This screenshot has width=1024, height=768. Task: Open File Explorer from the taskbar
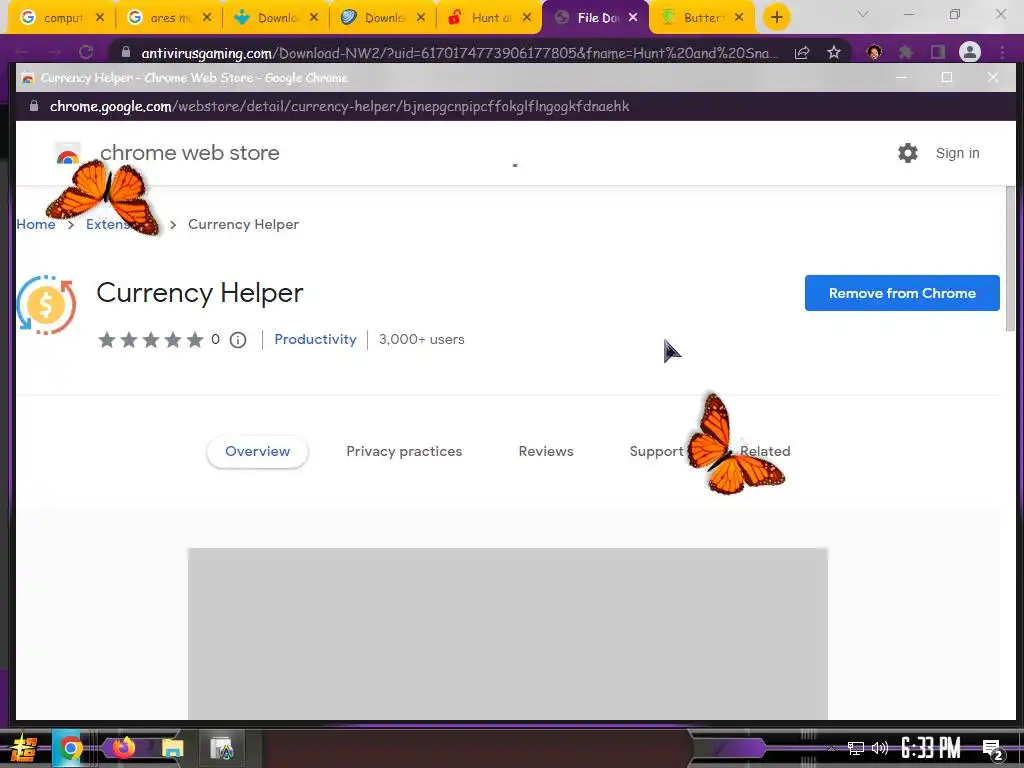[x=172, y=748]
